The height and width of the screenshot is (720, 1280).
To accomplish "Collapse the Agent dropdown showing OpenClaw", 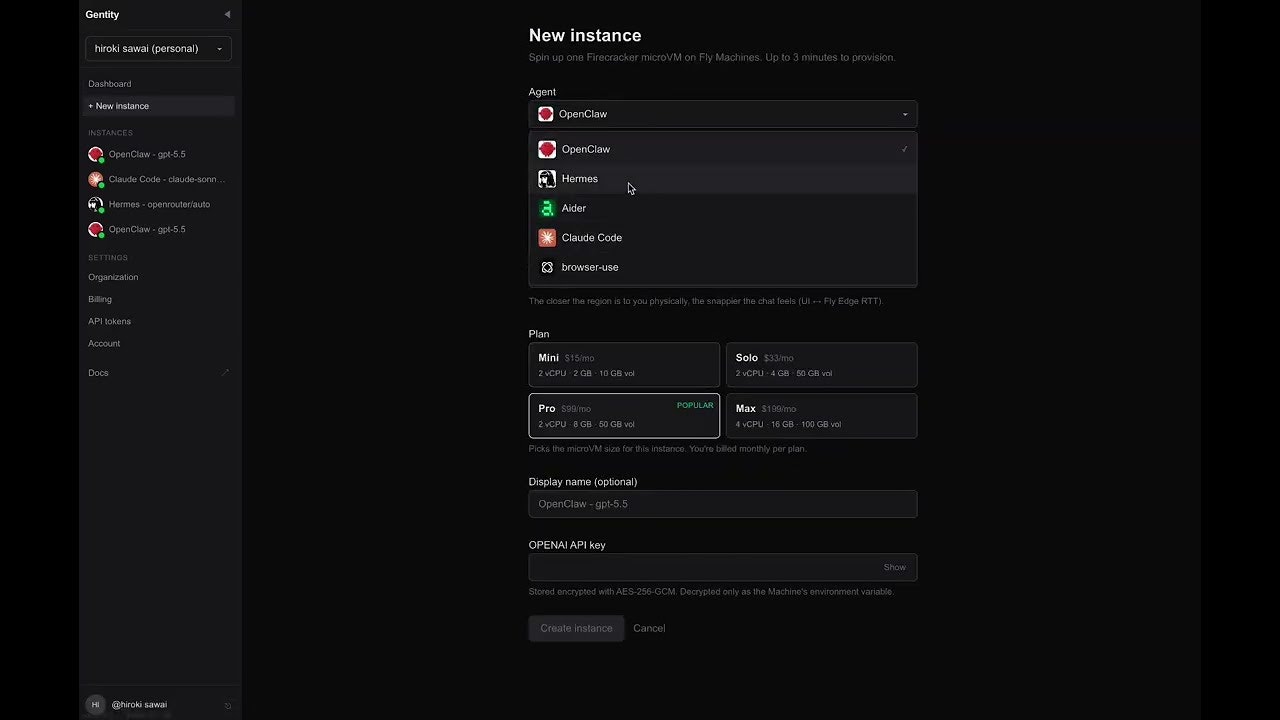I will 723,114.
